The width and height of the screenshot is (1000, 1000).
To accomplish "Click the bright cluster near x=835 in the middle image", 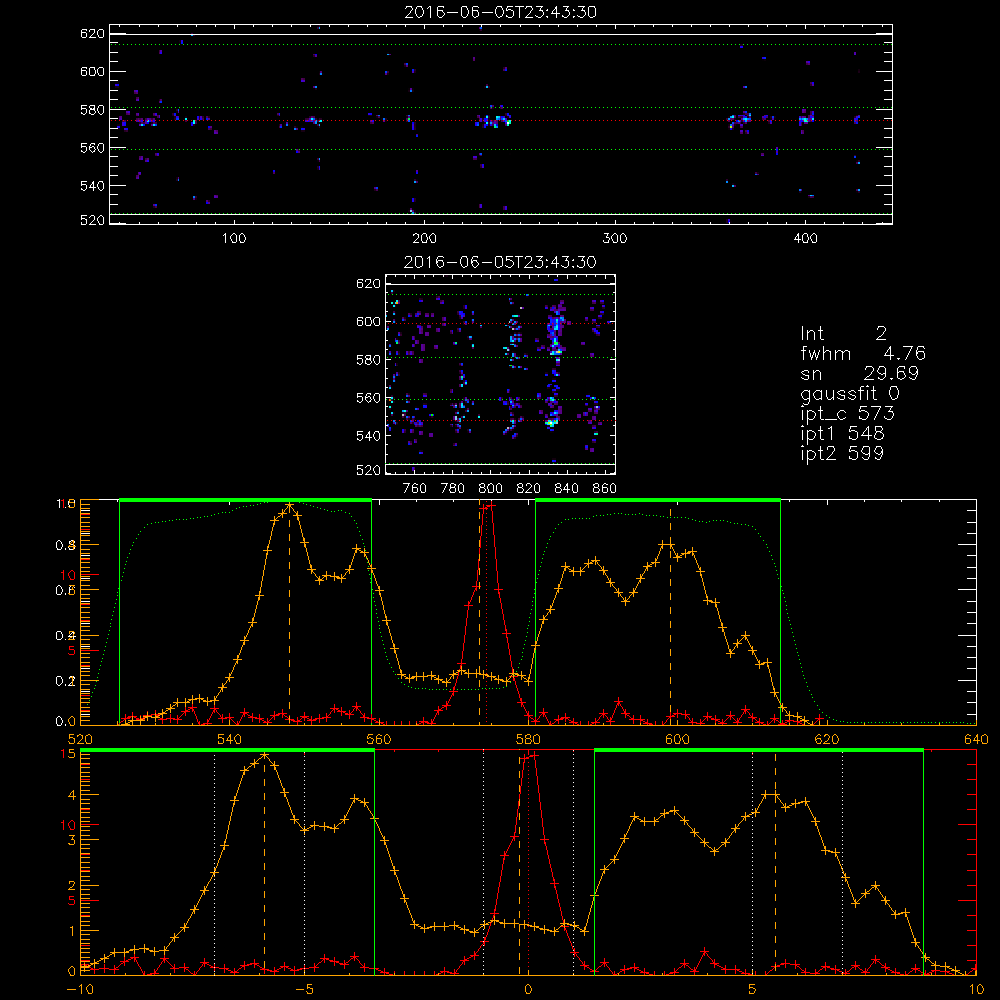I will (555, 332).
